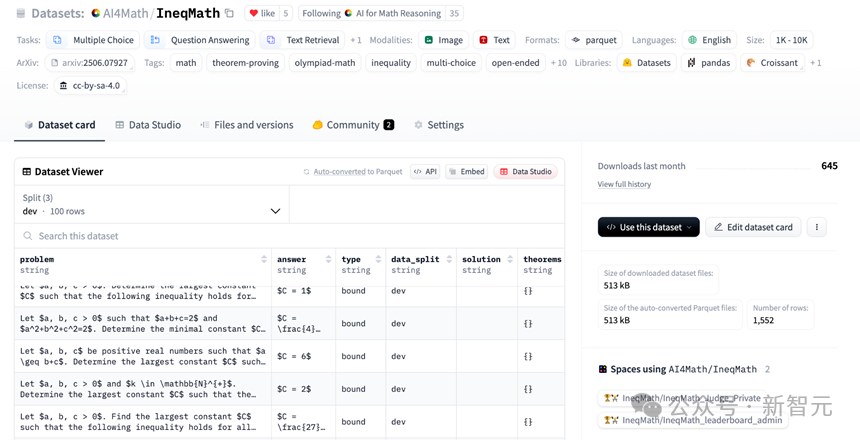
Task: Open the Files and versions tab
Action: [247, 125]
